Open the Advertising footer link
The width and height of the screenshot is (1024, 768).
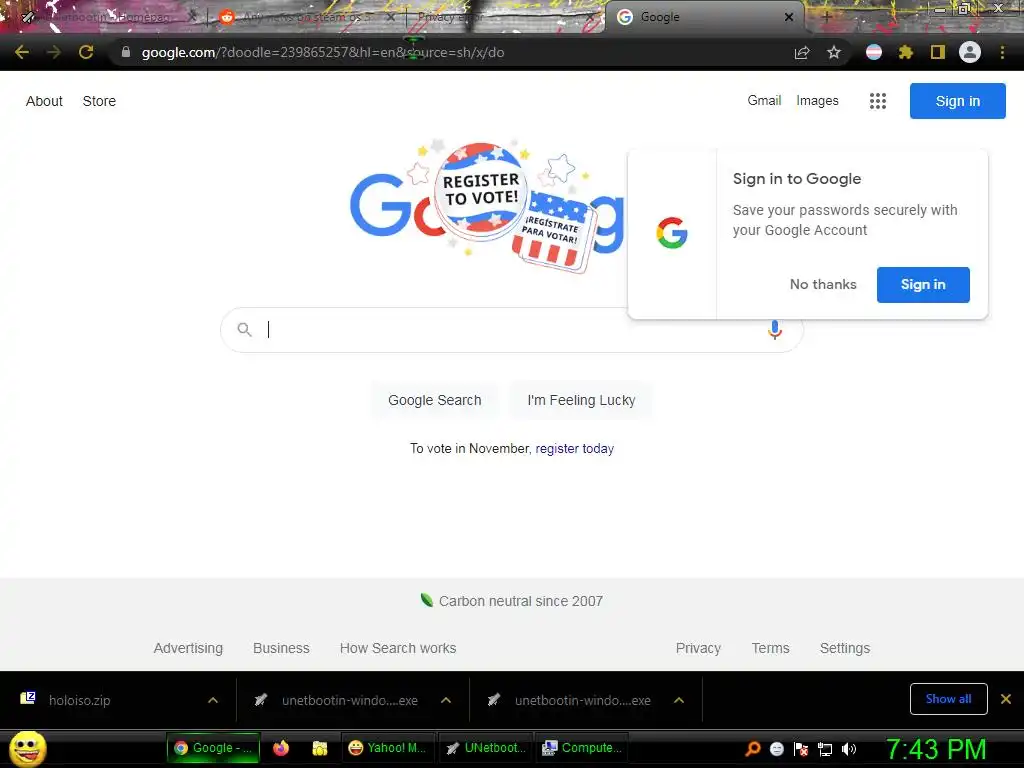click(x=188, y=648)
